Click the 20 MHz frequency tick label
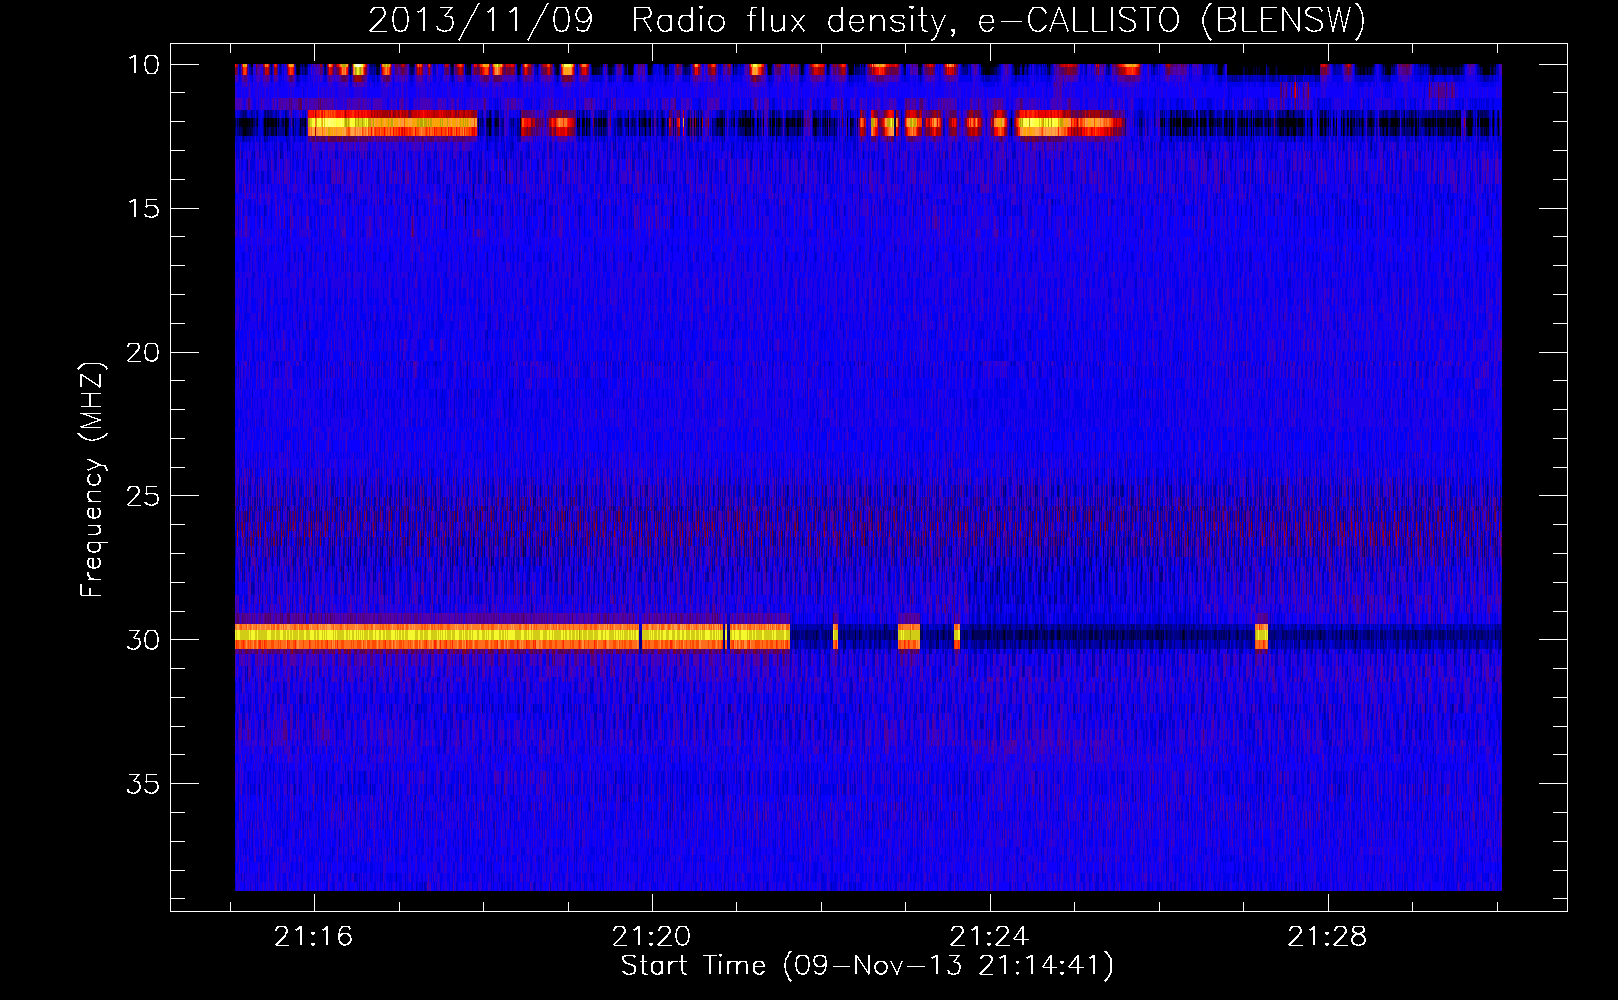 coord(143,352)
